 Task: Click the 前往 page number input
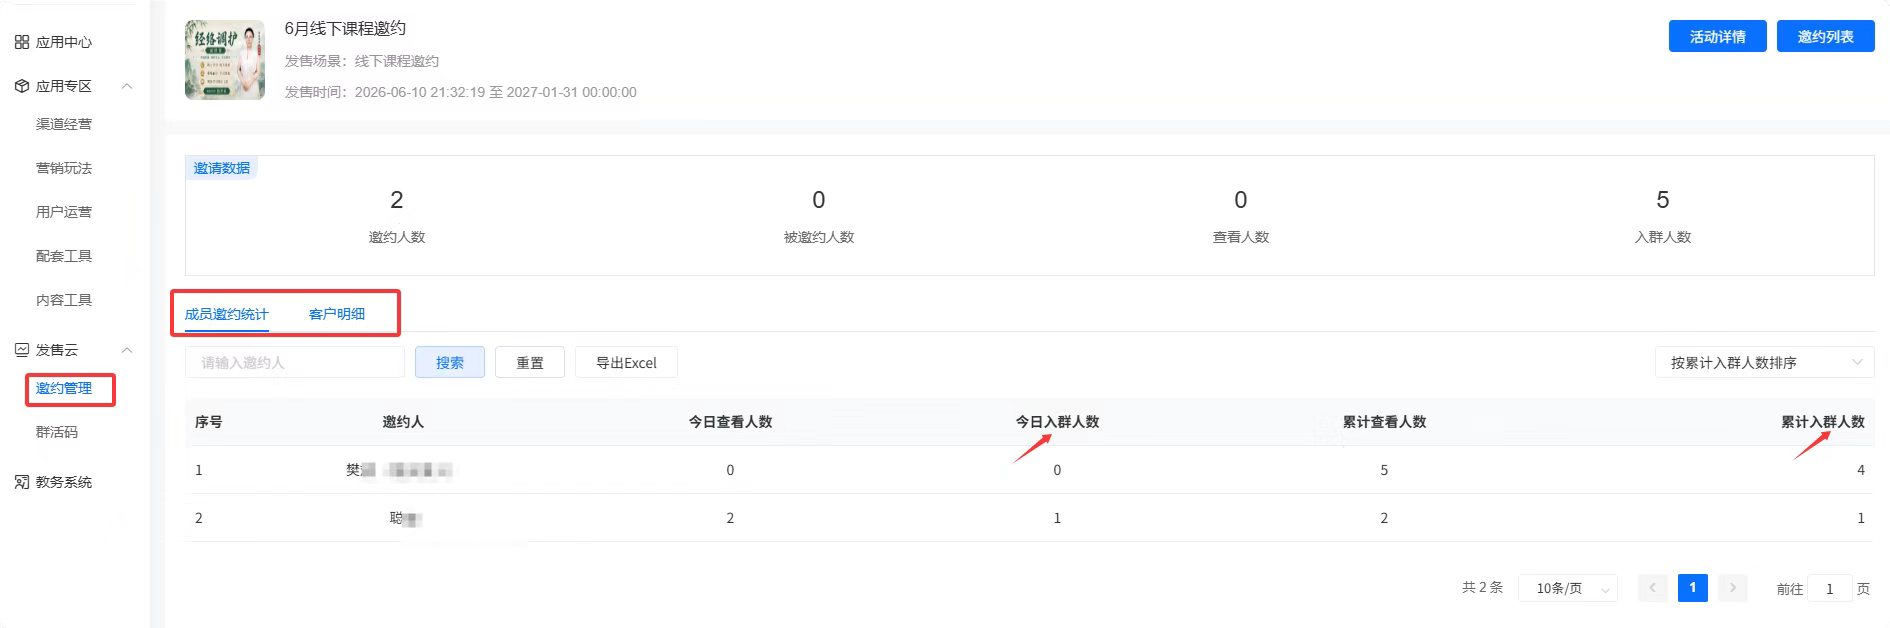coord(1830,588)
